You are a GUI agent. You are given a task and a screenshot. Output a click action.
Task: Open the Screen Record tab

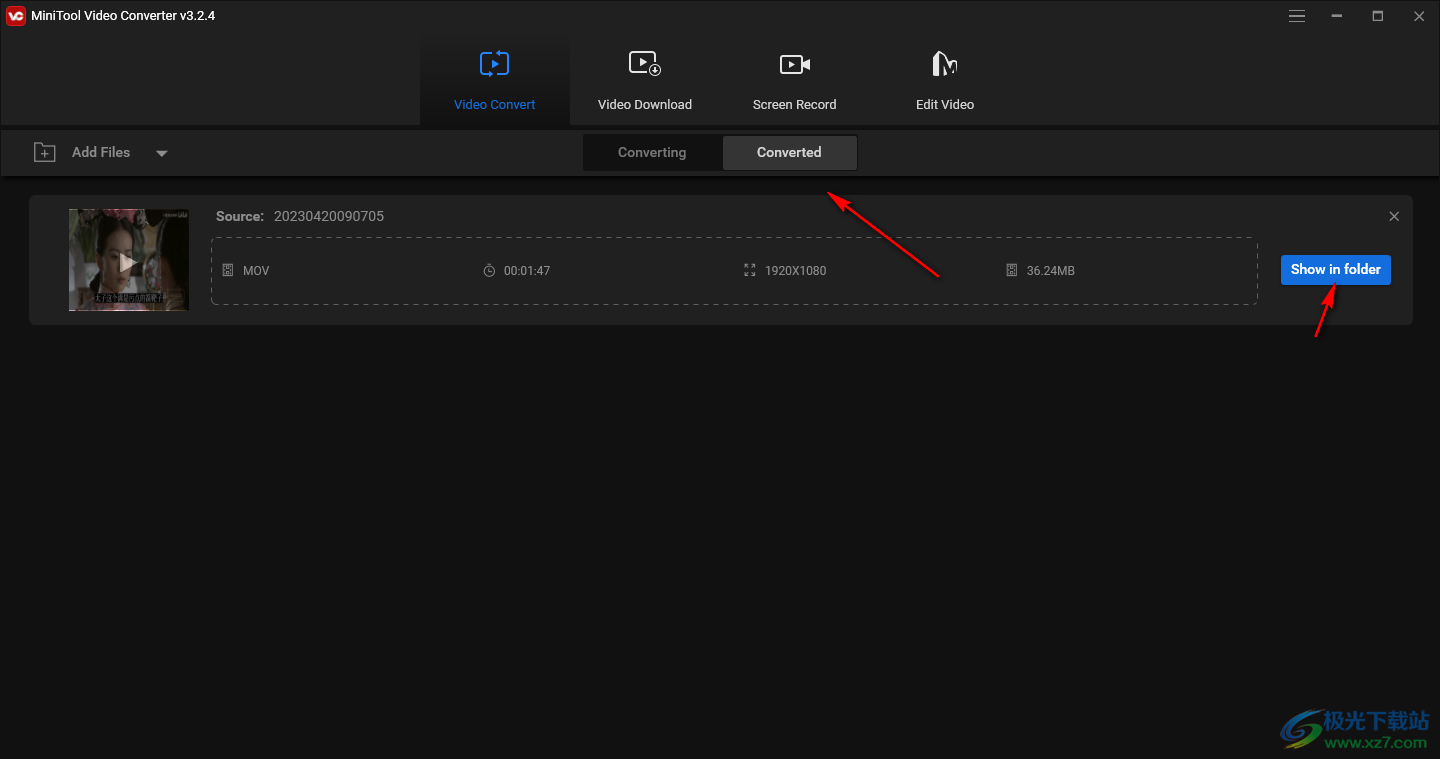[795, 81]
